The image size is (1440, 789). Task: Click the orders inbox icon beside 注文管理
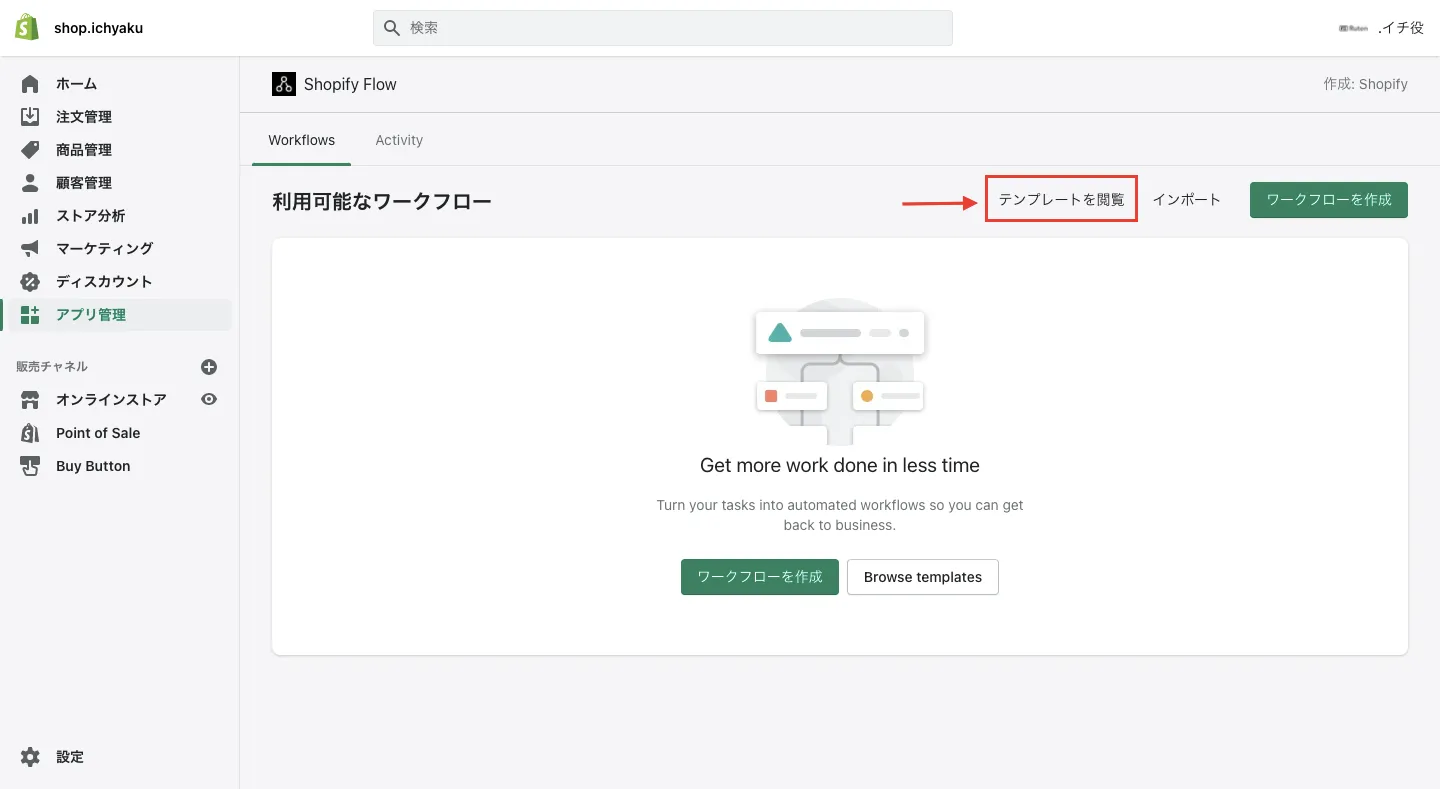(30, 117)
